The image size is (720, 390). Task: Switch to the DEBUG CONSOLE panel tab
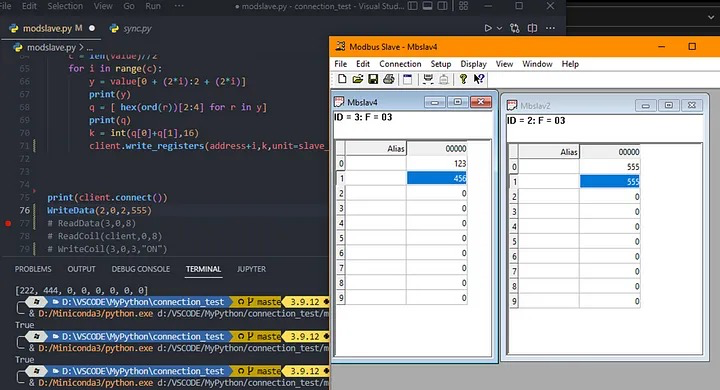(141, 269)
